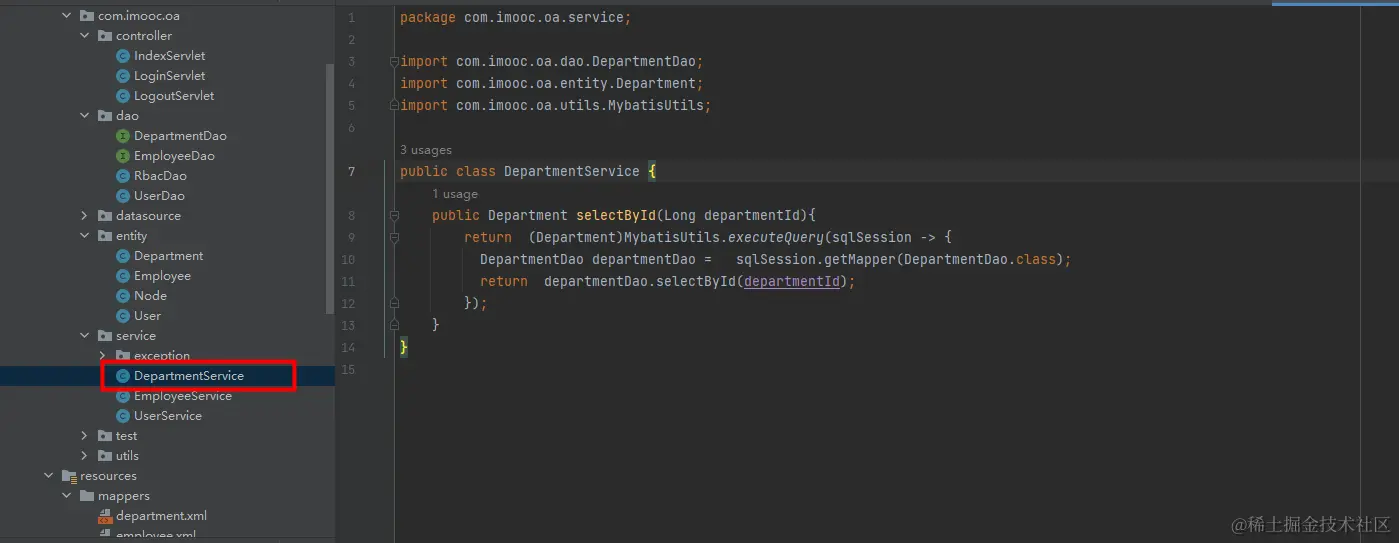Click the mappers folder icon
The height and width of the screenshot is (543, 1399).
87,496
